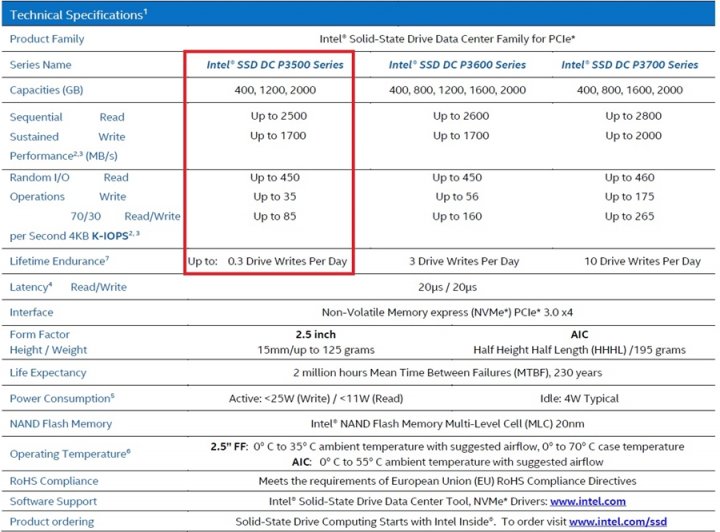This screenshot has height=532, width=720.
Task: Click the P3500 Up to 1700 write value
Action: (278, 136)
